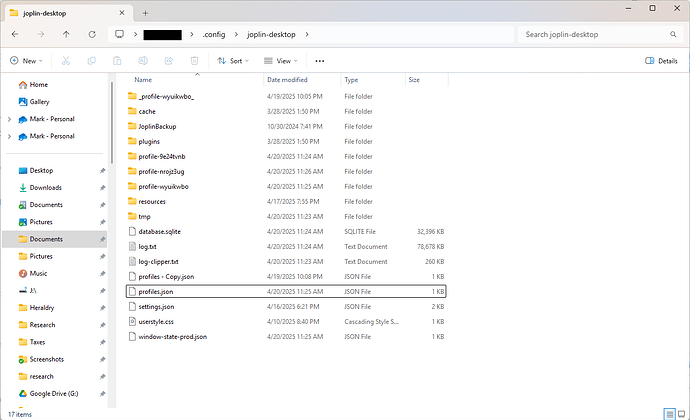Select the profile-wyuikwbo folder
The height and width of the screenshot is (420, 690).
(286, 187)
